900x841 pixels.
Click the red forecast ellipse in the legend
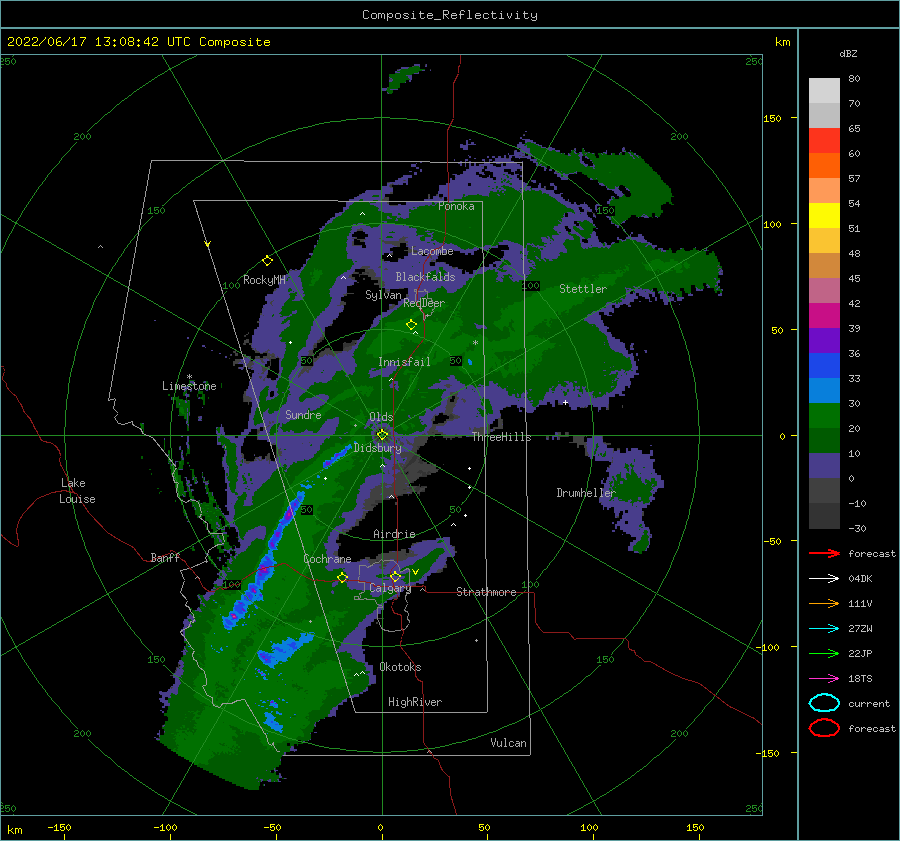point(824,728)
